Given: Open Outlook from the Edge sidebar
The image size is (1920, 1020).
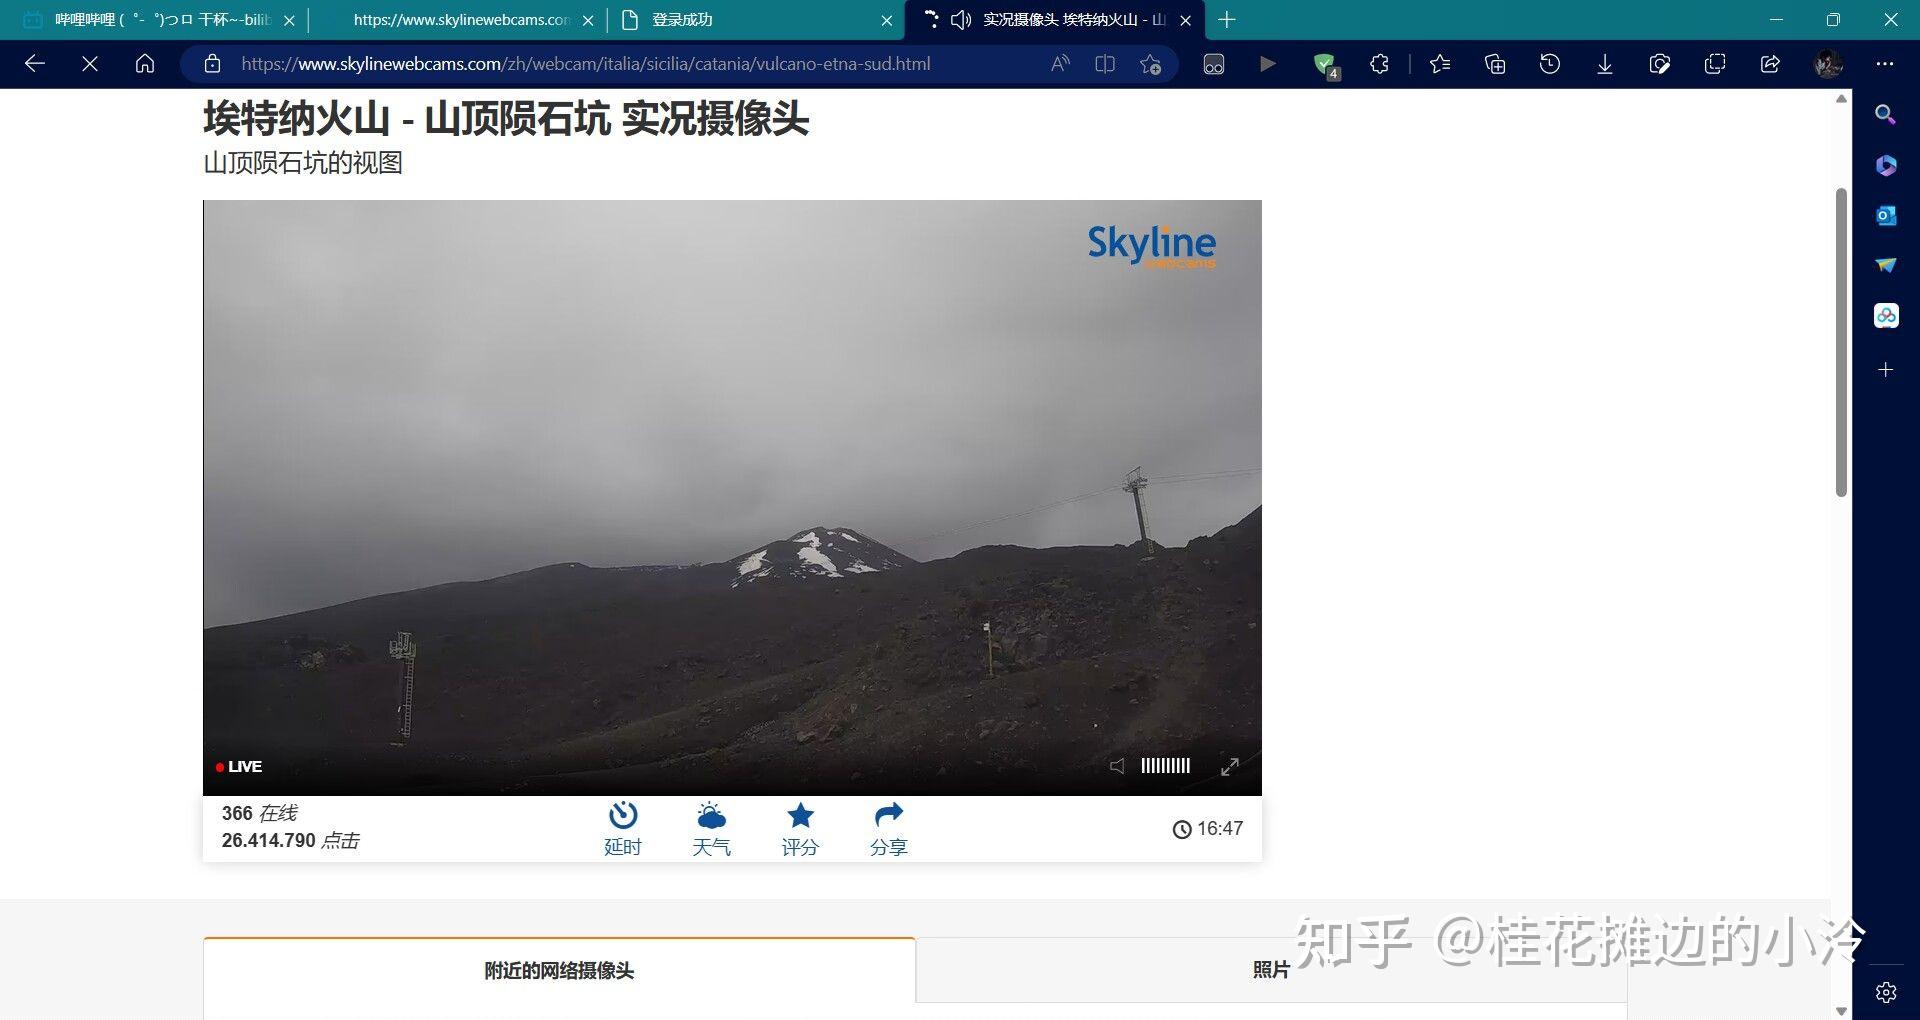Looking at the screenshot, I should [1885, 215].
